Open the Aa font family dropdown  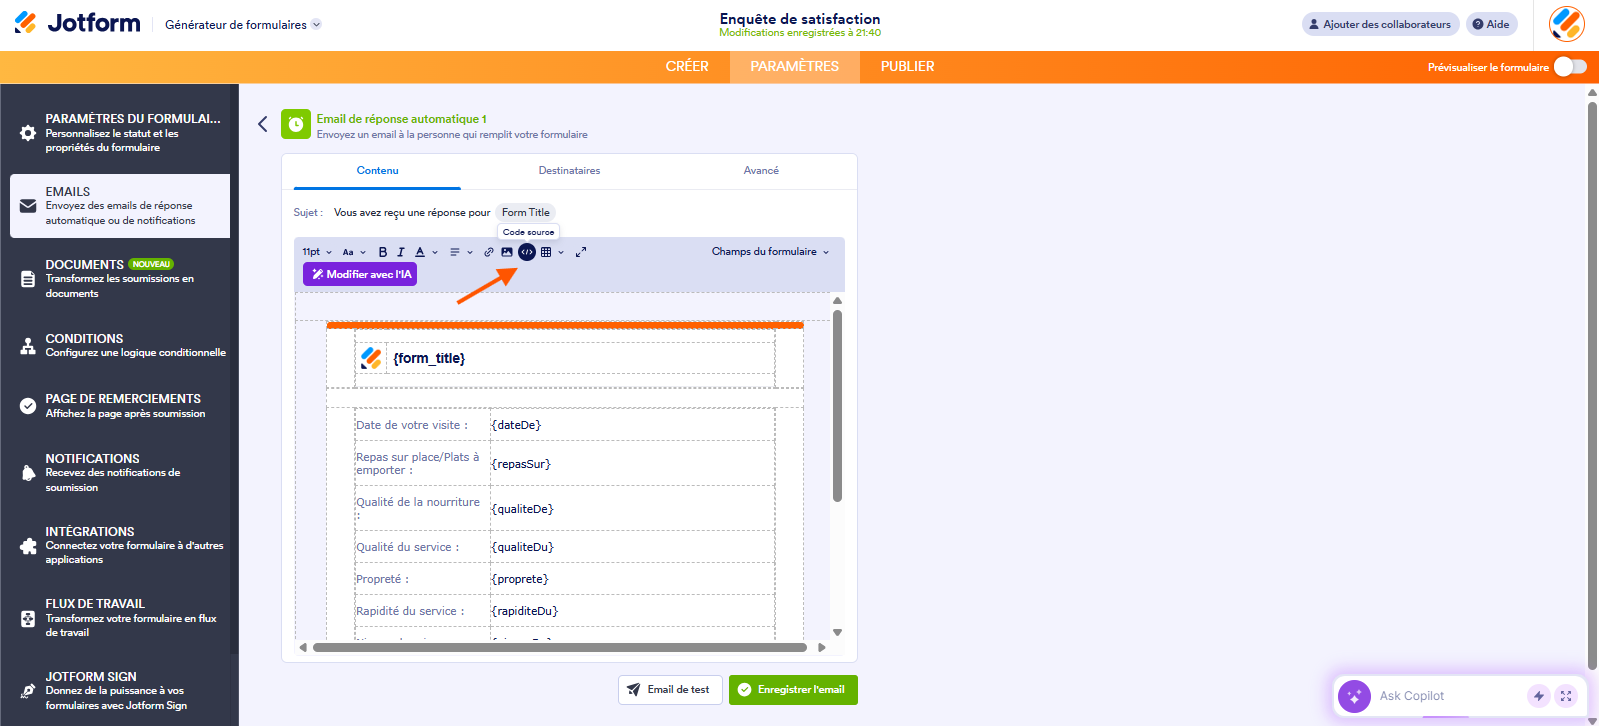354,252
